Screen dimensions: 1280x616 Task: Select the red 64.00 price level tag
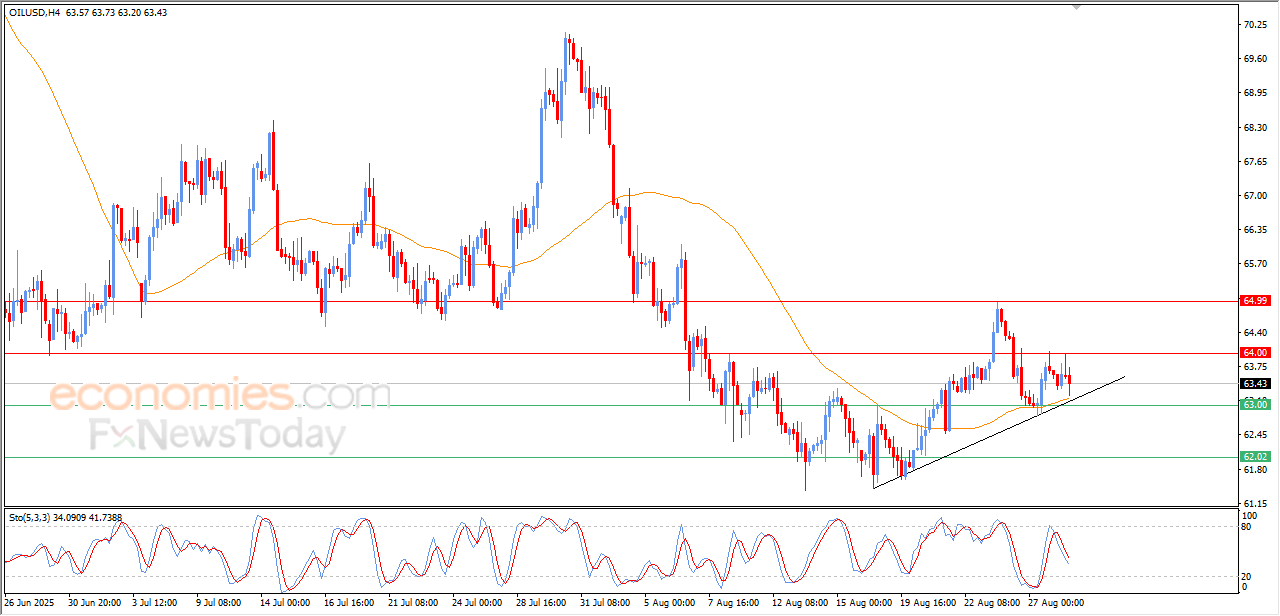1254,353
